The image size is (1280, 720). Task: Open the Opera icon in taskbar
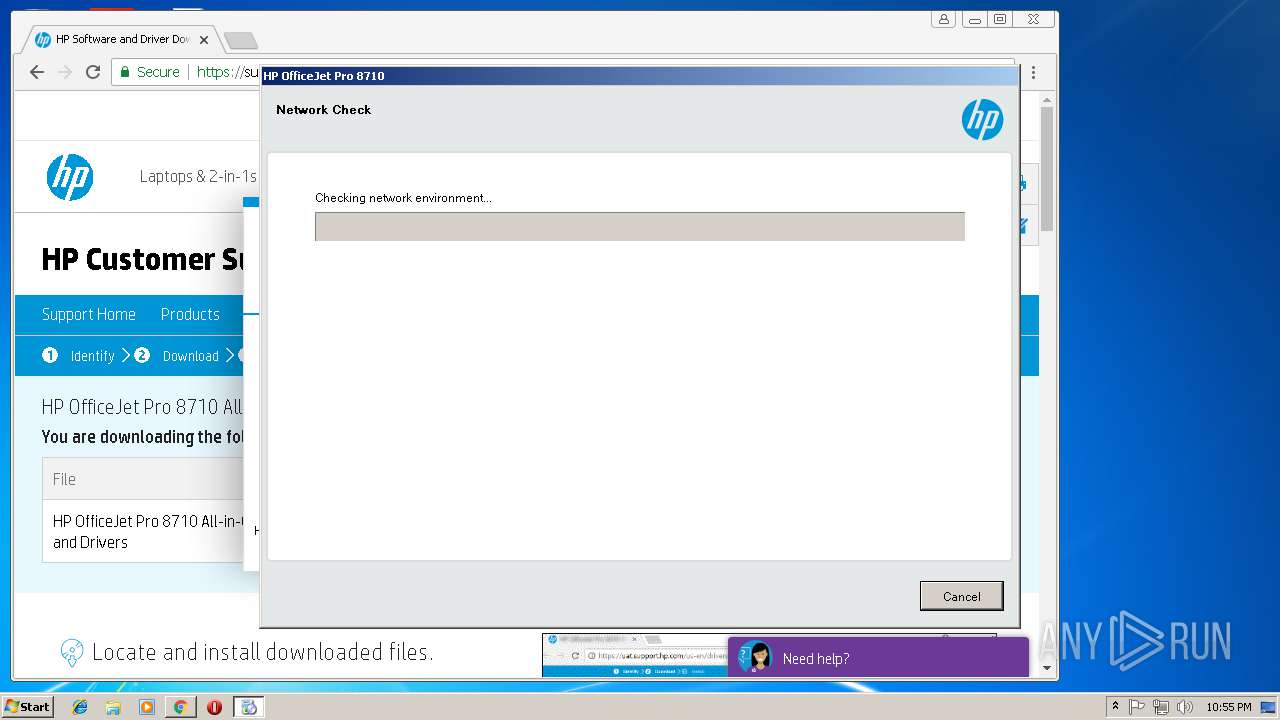(x=214, y=707)
